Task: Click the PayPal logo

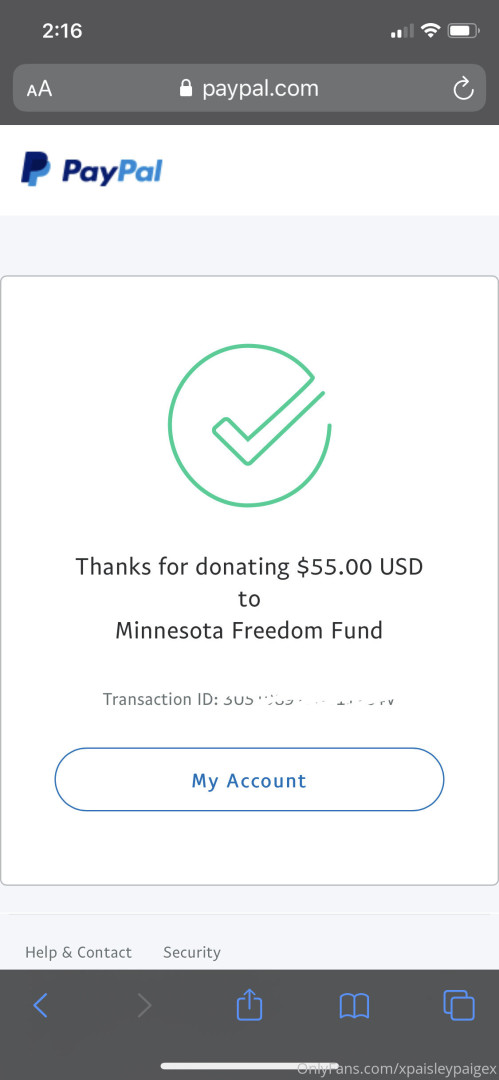Action: click(x=92, y=169)
